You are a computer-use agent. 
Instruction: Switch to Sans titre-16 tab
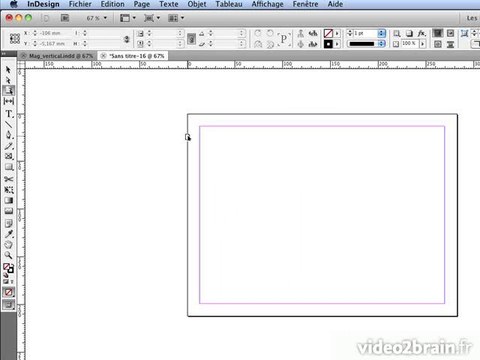[137, 56]
